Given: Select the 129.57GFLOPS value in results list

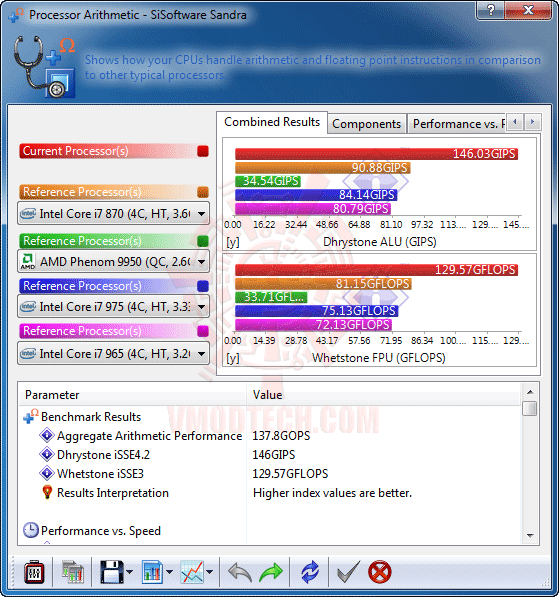Looking at the screenshot, I should tap(290, 474).
